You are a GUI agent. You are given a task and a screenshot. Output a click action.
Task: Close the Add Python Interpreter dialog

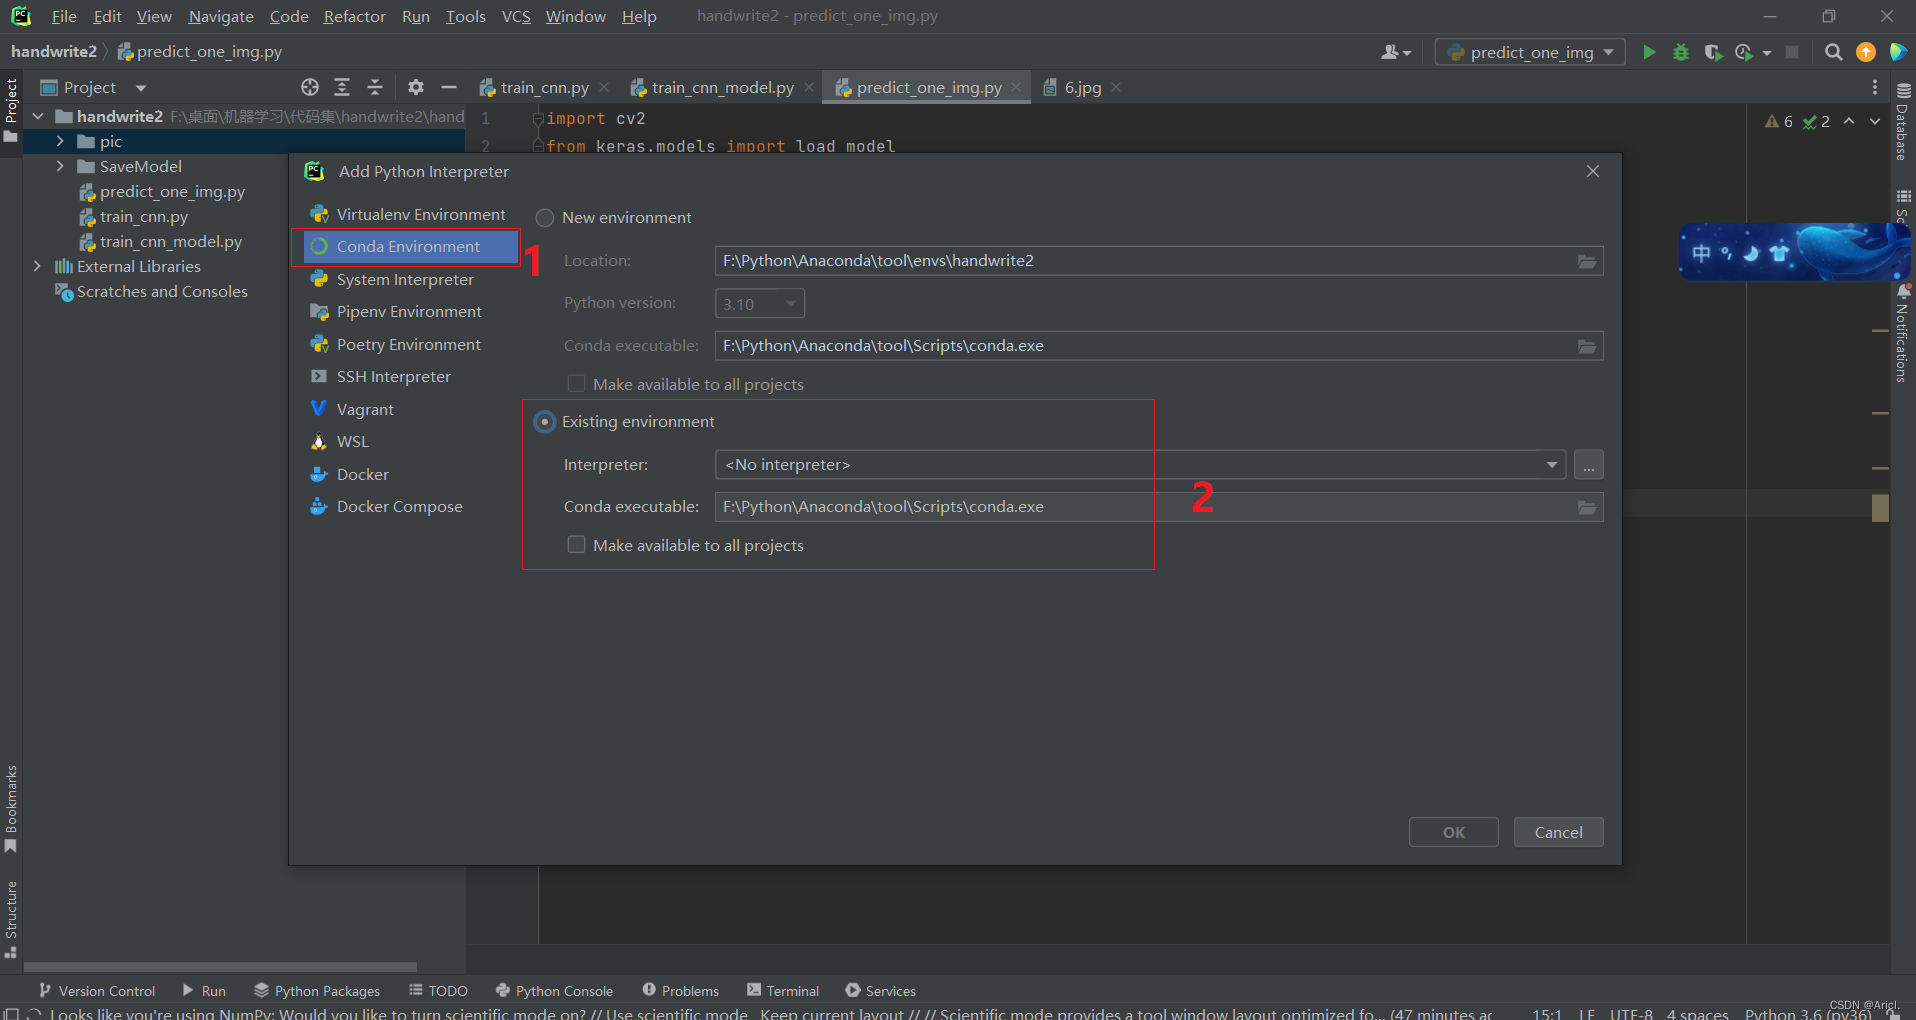click(1593, 171)
